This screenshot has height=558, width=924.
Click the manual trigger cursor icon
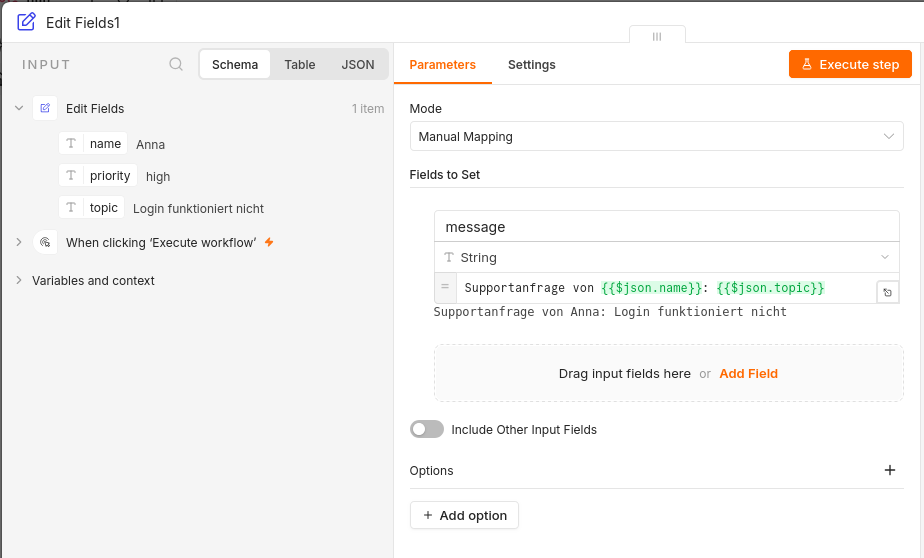tap(45, 242)
